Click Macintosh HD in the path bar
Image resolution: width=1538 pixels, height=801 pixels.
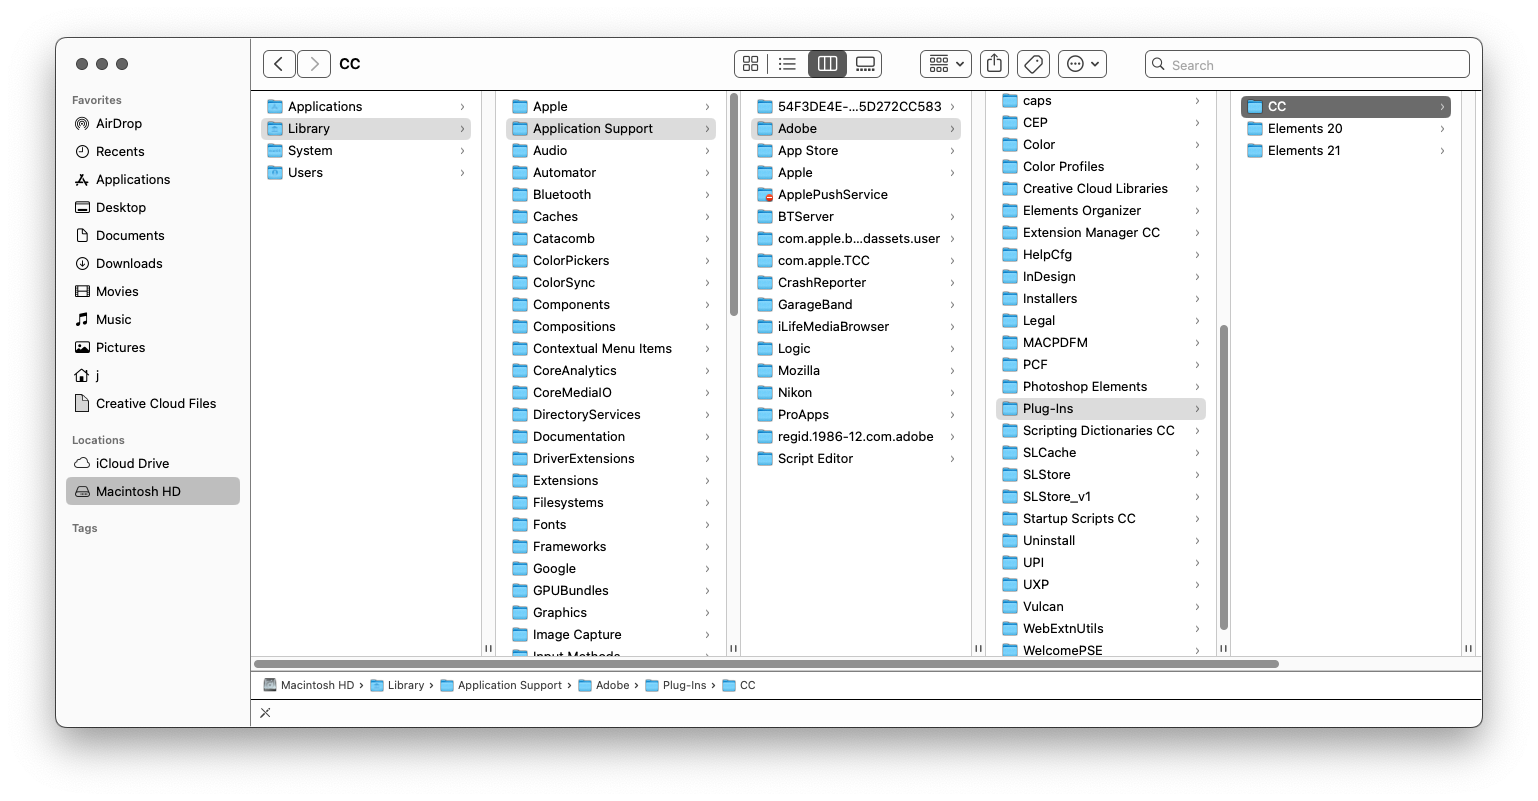pyautogui.click(x=309, y=686)
